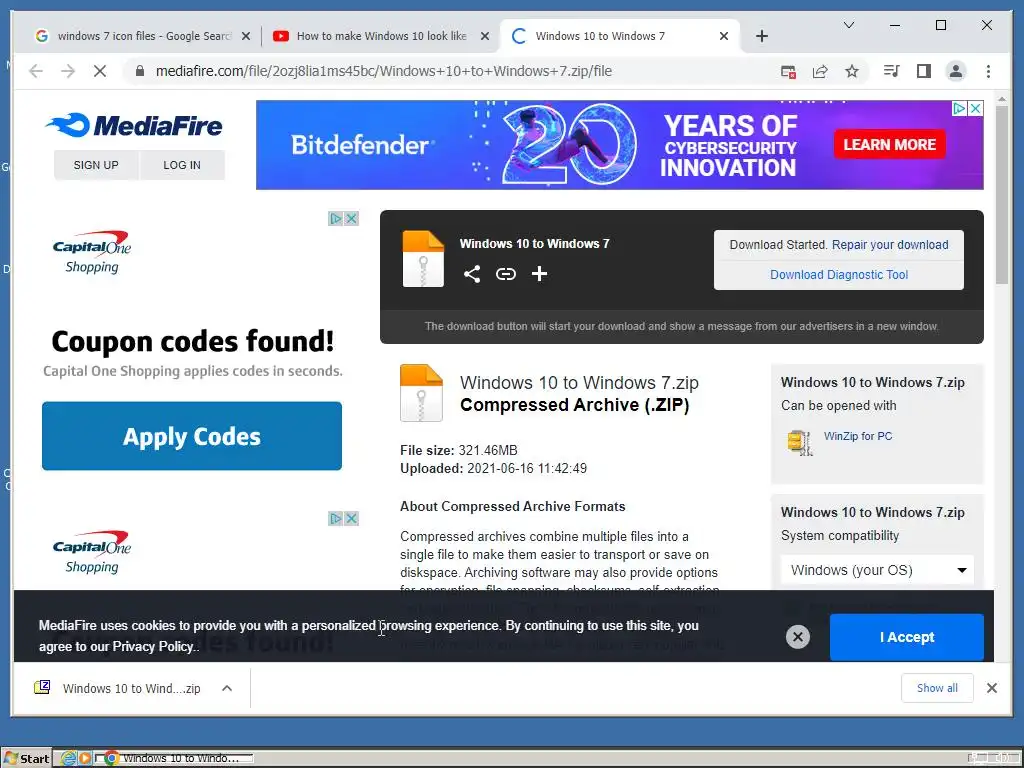Viewport: 1024px width, 768px height.
Task: Expand the download item options chevron
Action: pos(227,688)
